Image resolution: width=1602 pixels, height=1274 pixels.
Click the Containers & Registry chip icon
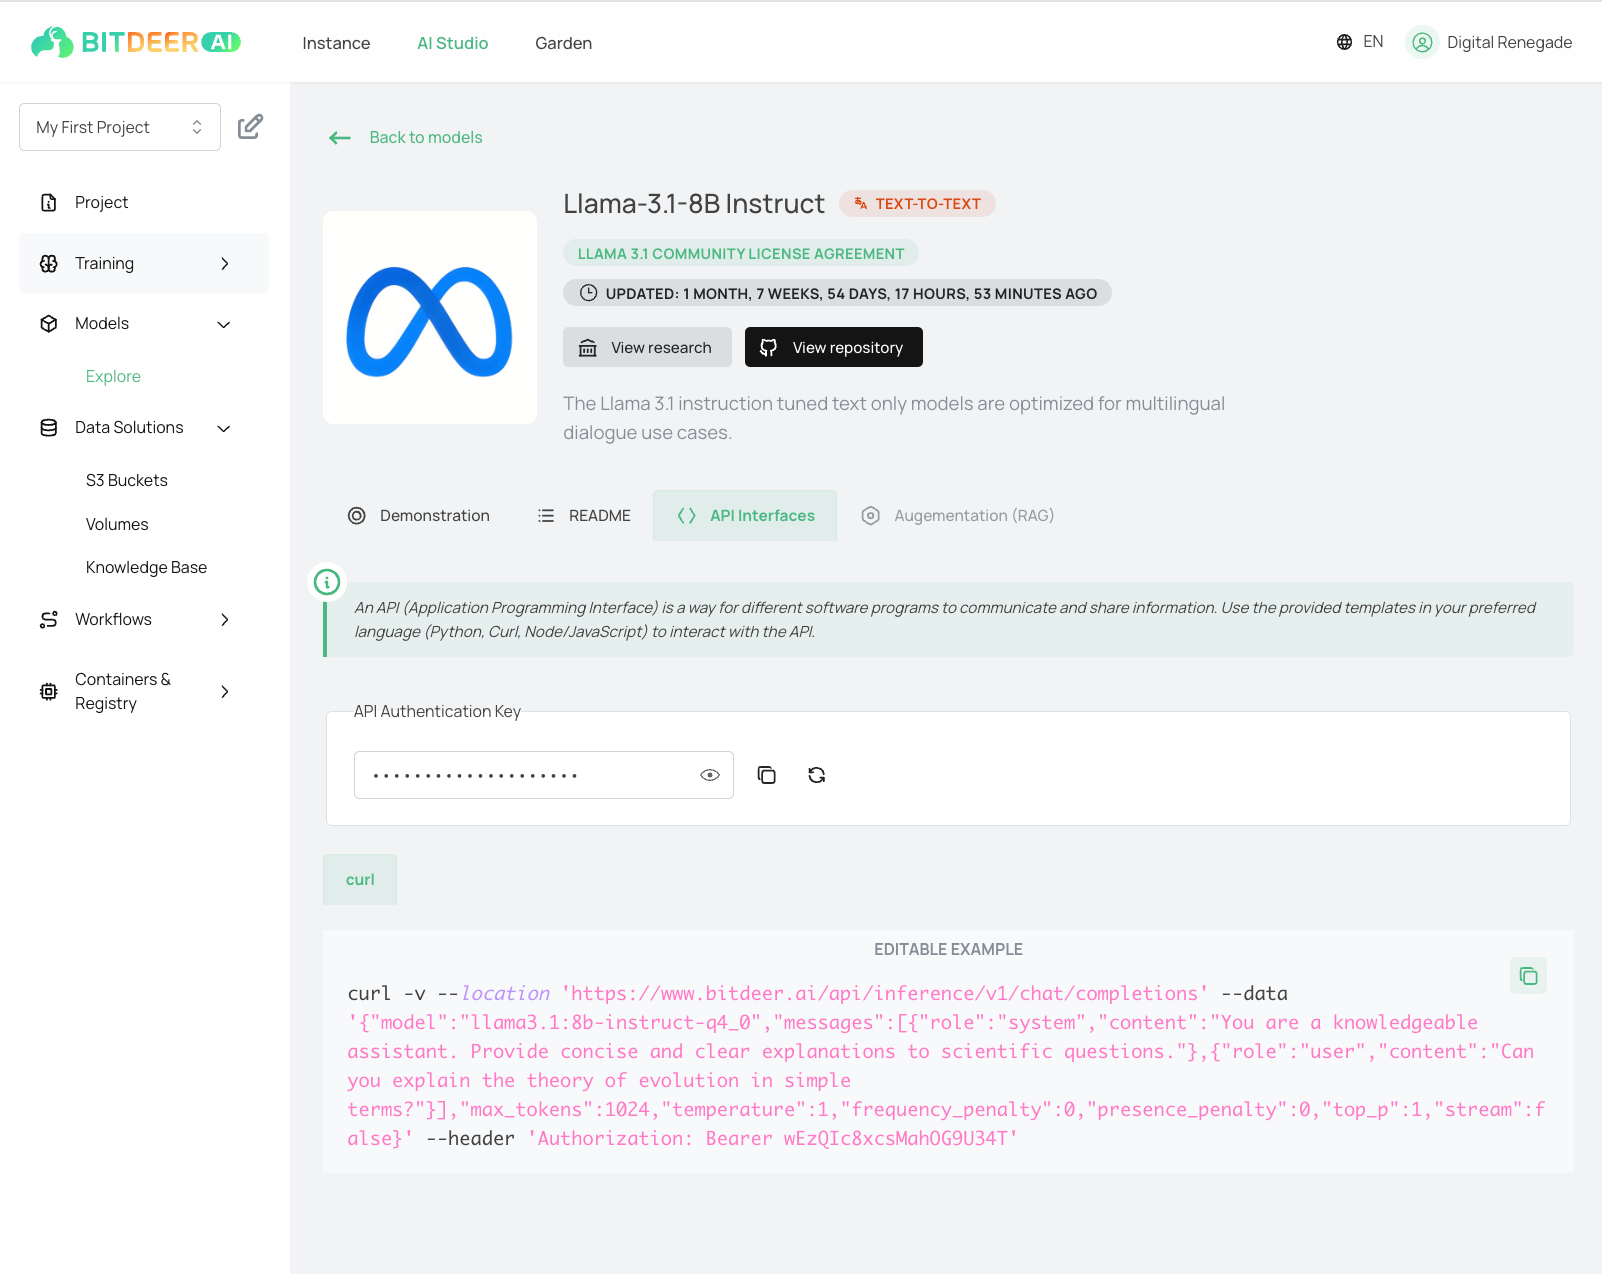[x=48, y=691]
